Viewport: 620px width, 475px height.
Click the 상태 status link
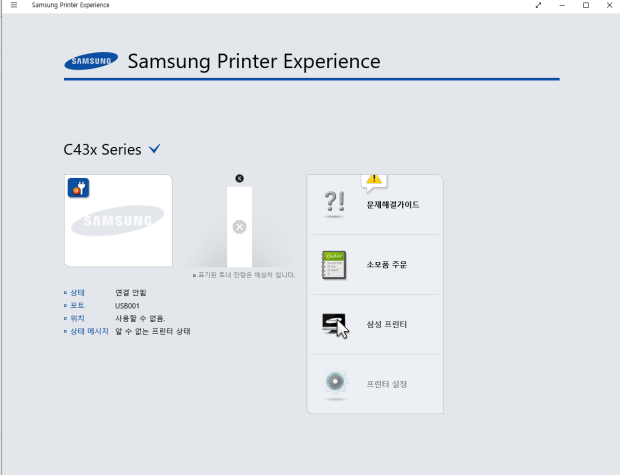pos(77,292)
